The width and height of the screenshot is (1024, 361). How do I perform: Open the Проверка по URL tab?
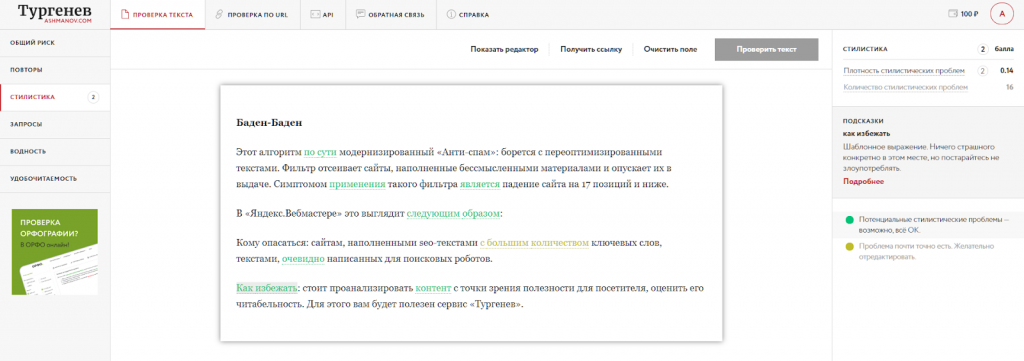(x=252, y=14)
